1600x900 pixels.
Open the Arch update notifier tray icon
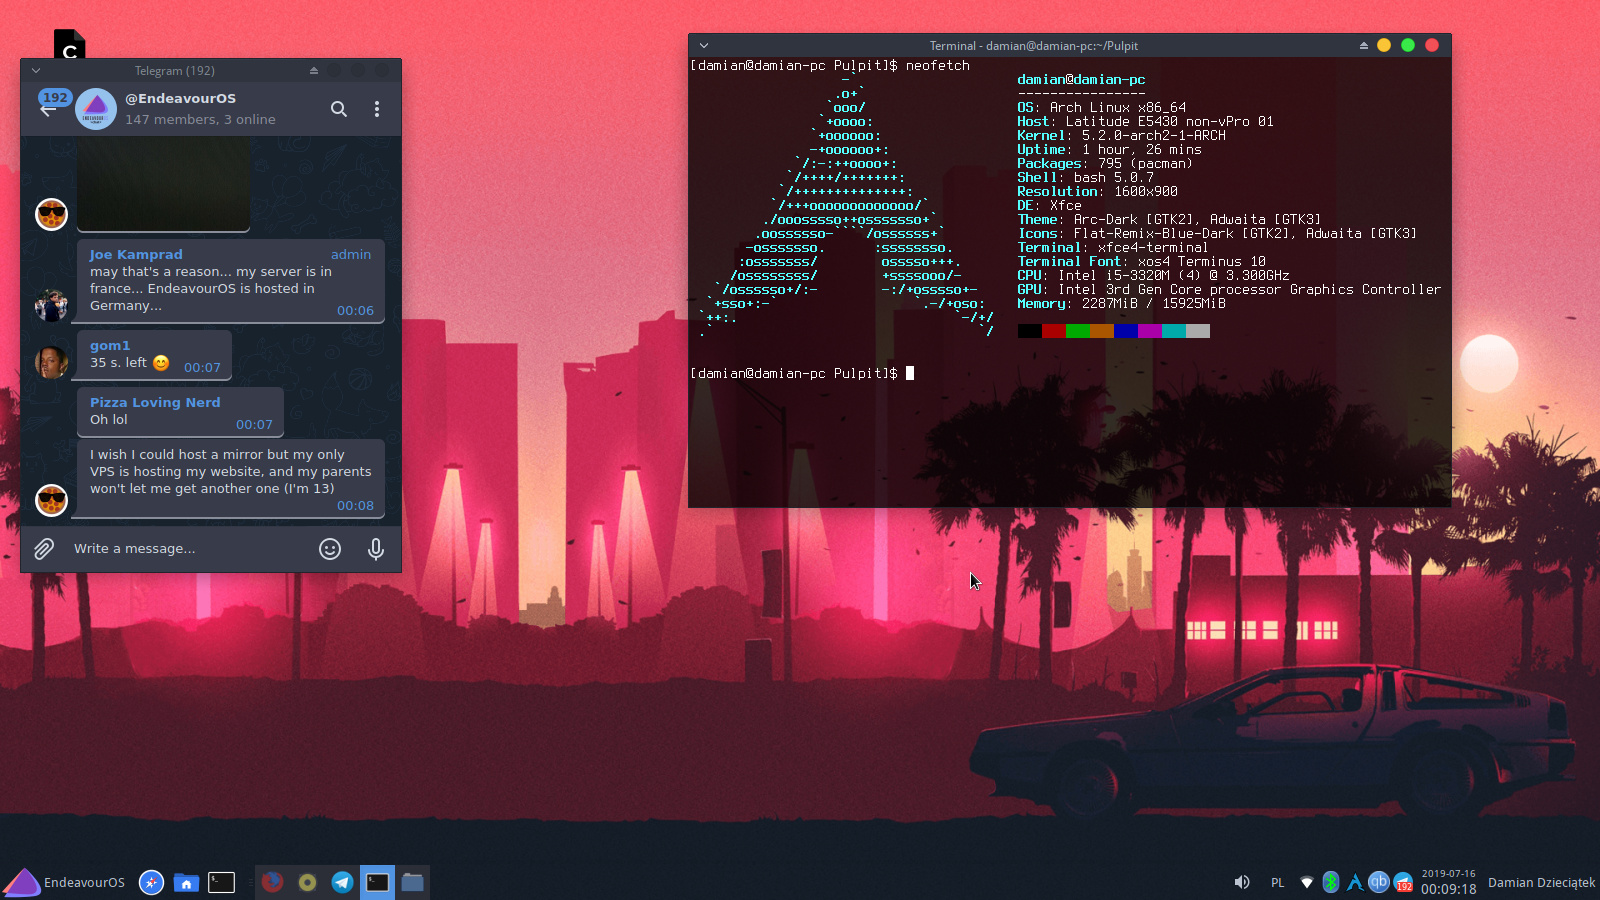tap(1355, 882)
